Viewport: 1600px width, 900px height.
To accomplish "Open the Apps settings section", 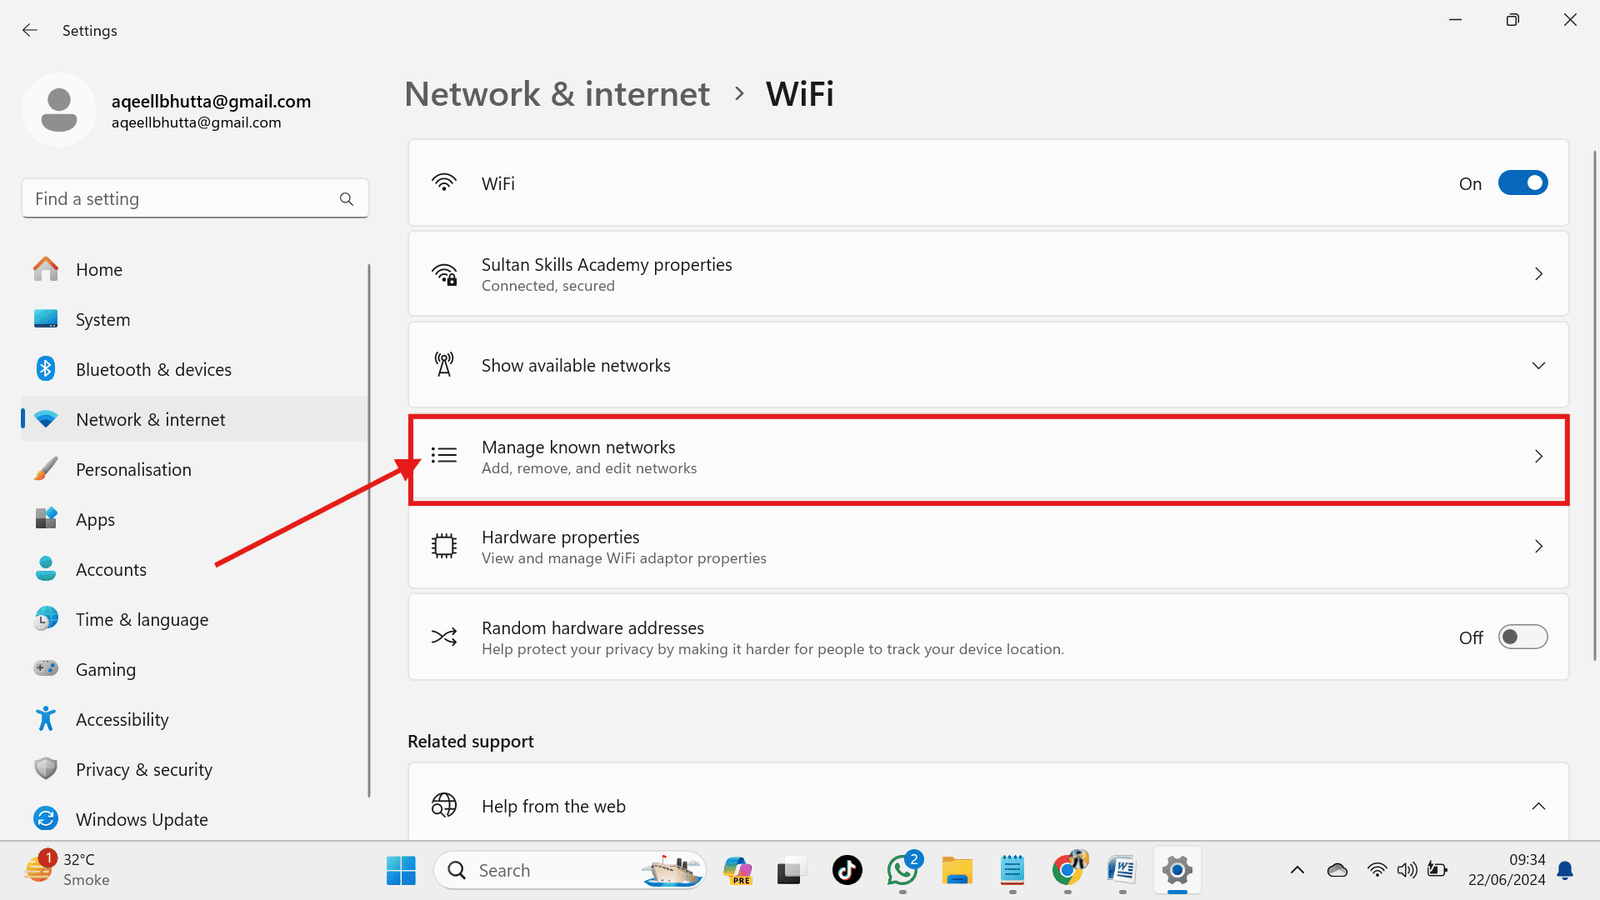I will tap(95, 519).
